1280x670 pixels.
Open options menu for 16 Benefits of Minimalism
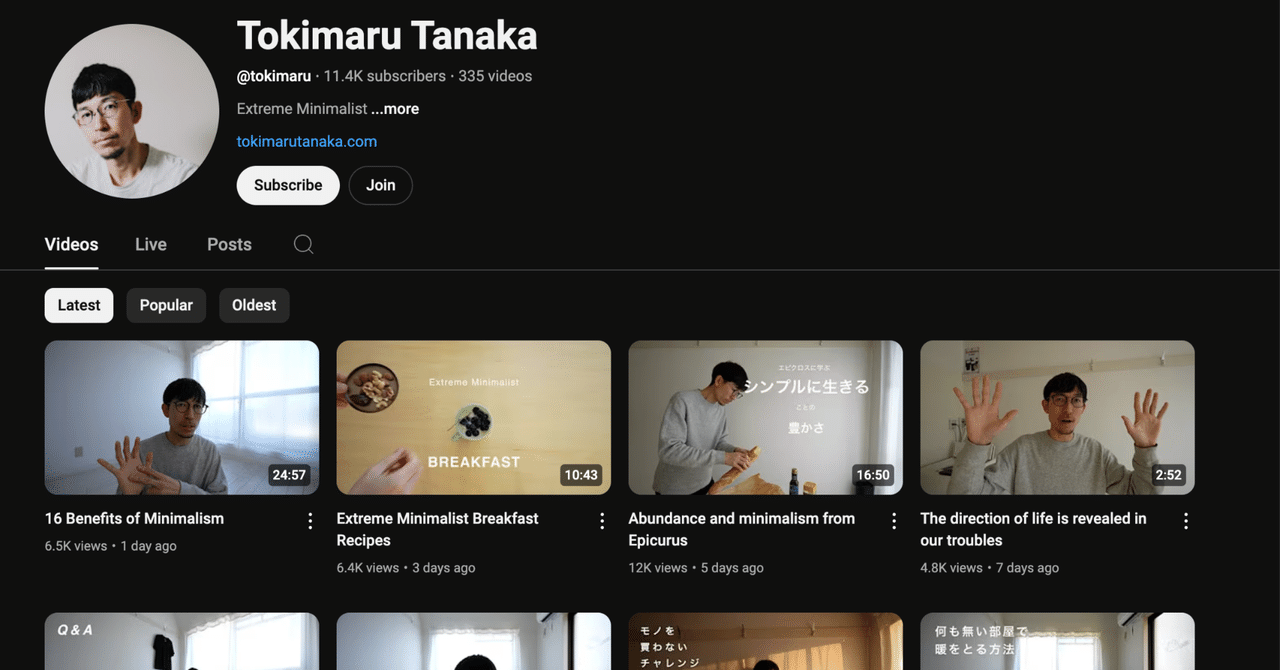tap(309, 520)
